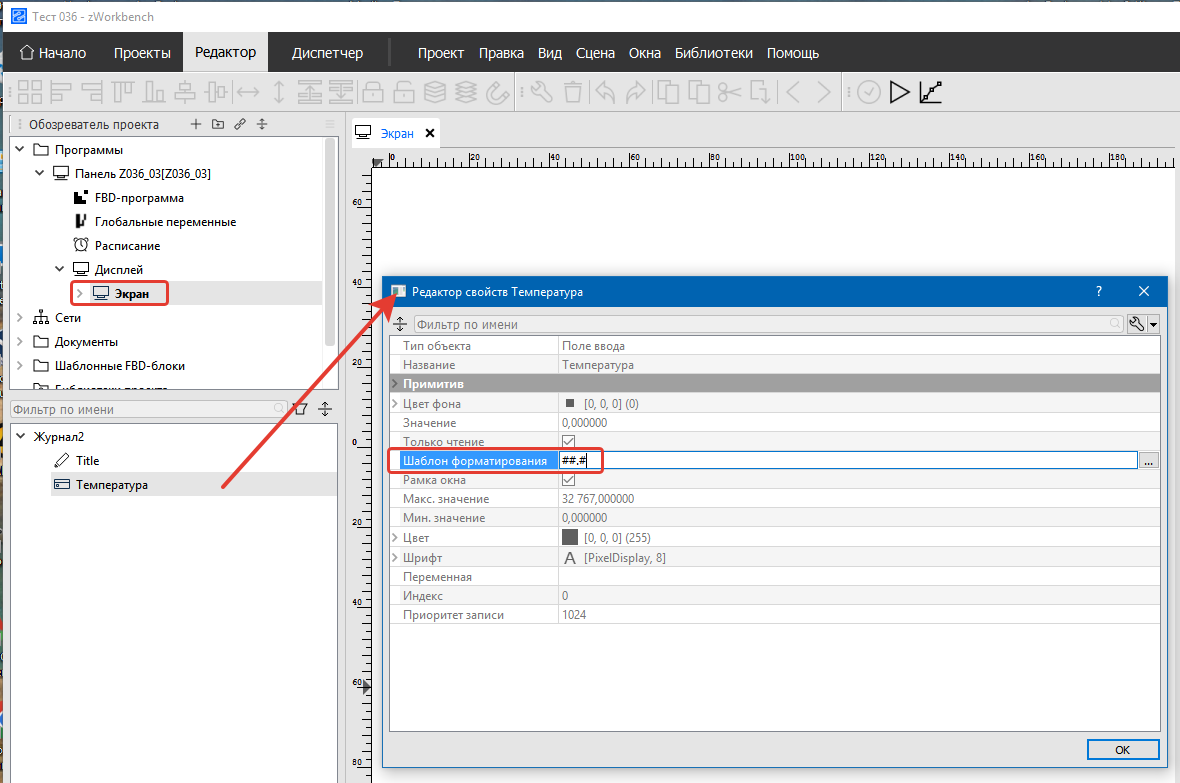
Task: Click the checkmark verify toolbar icon
Action: 869,93
